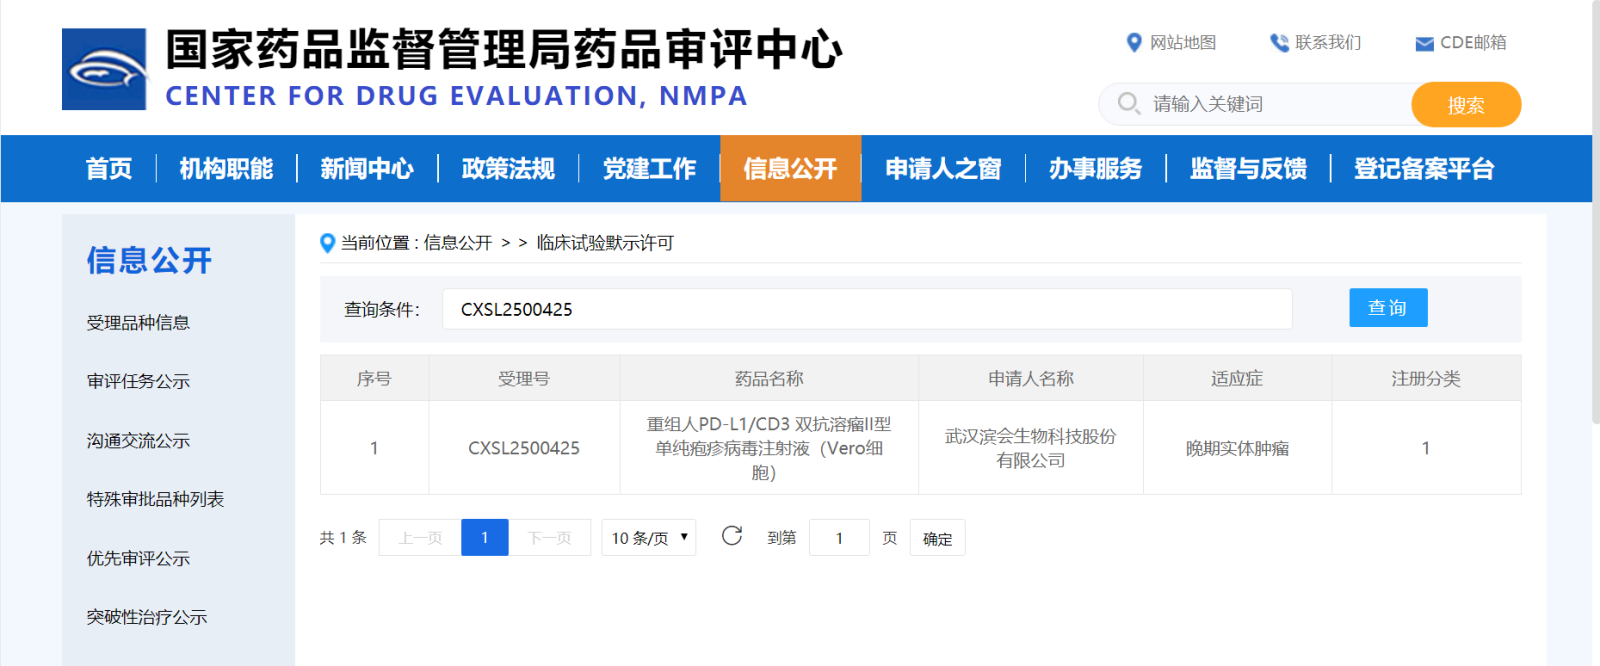Open the 申请人之窗 menu item

[942, 169]
